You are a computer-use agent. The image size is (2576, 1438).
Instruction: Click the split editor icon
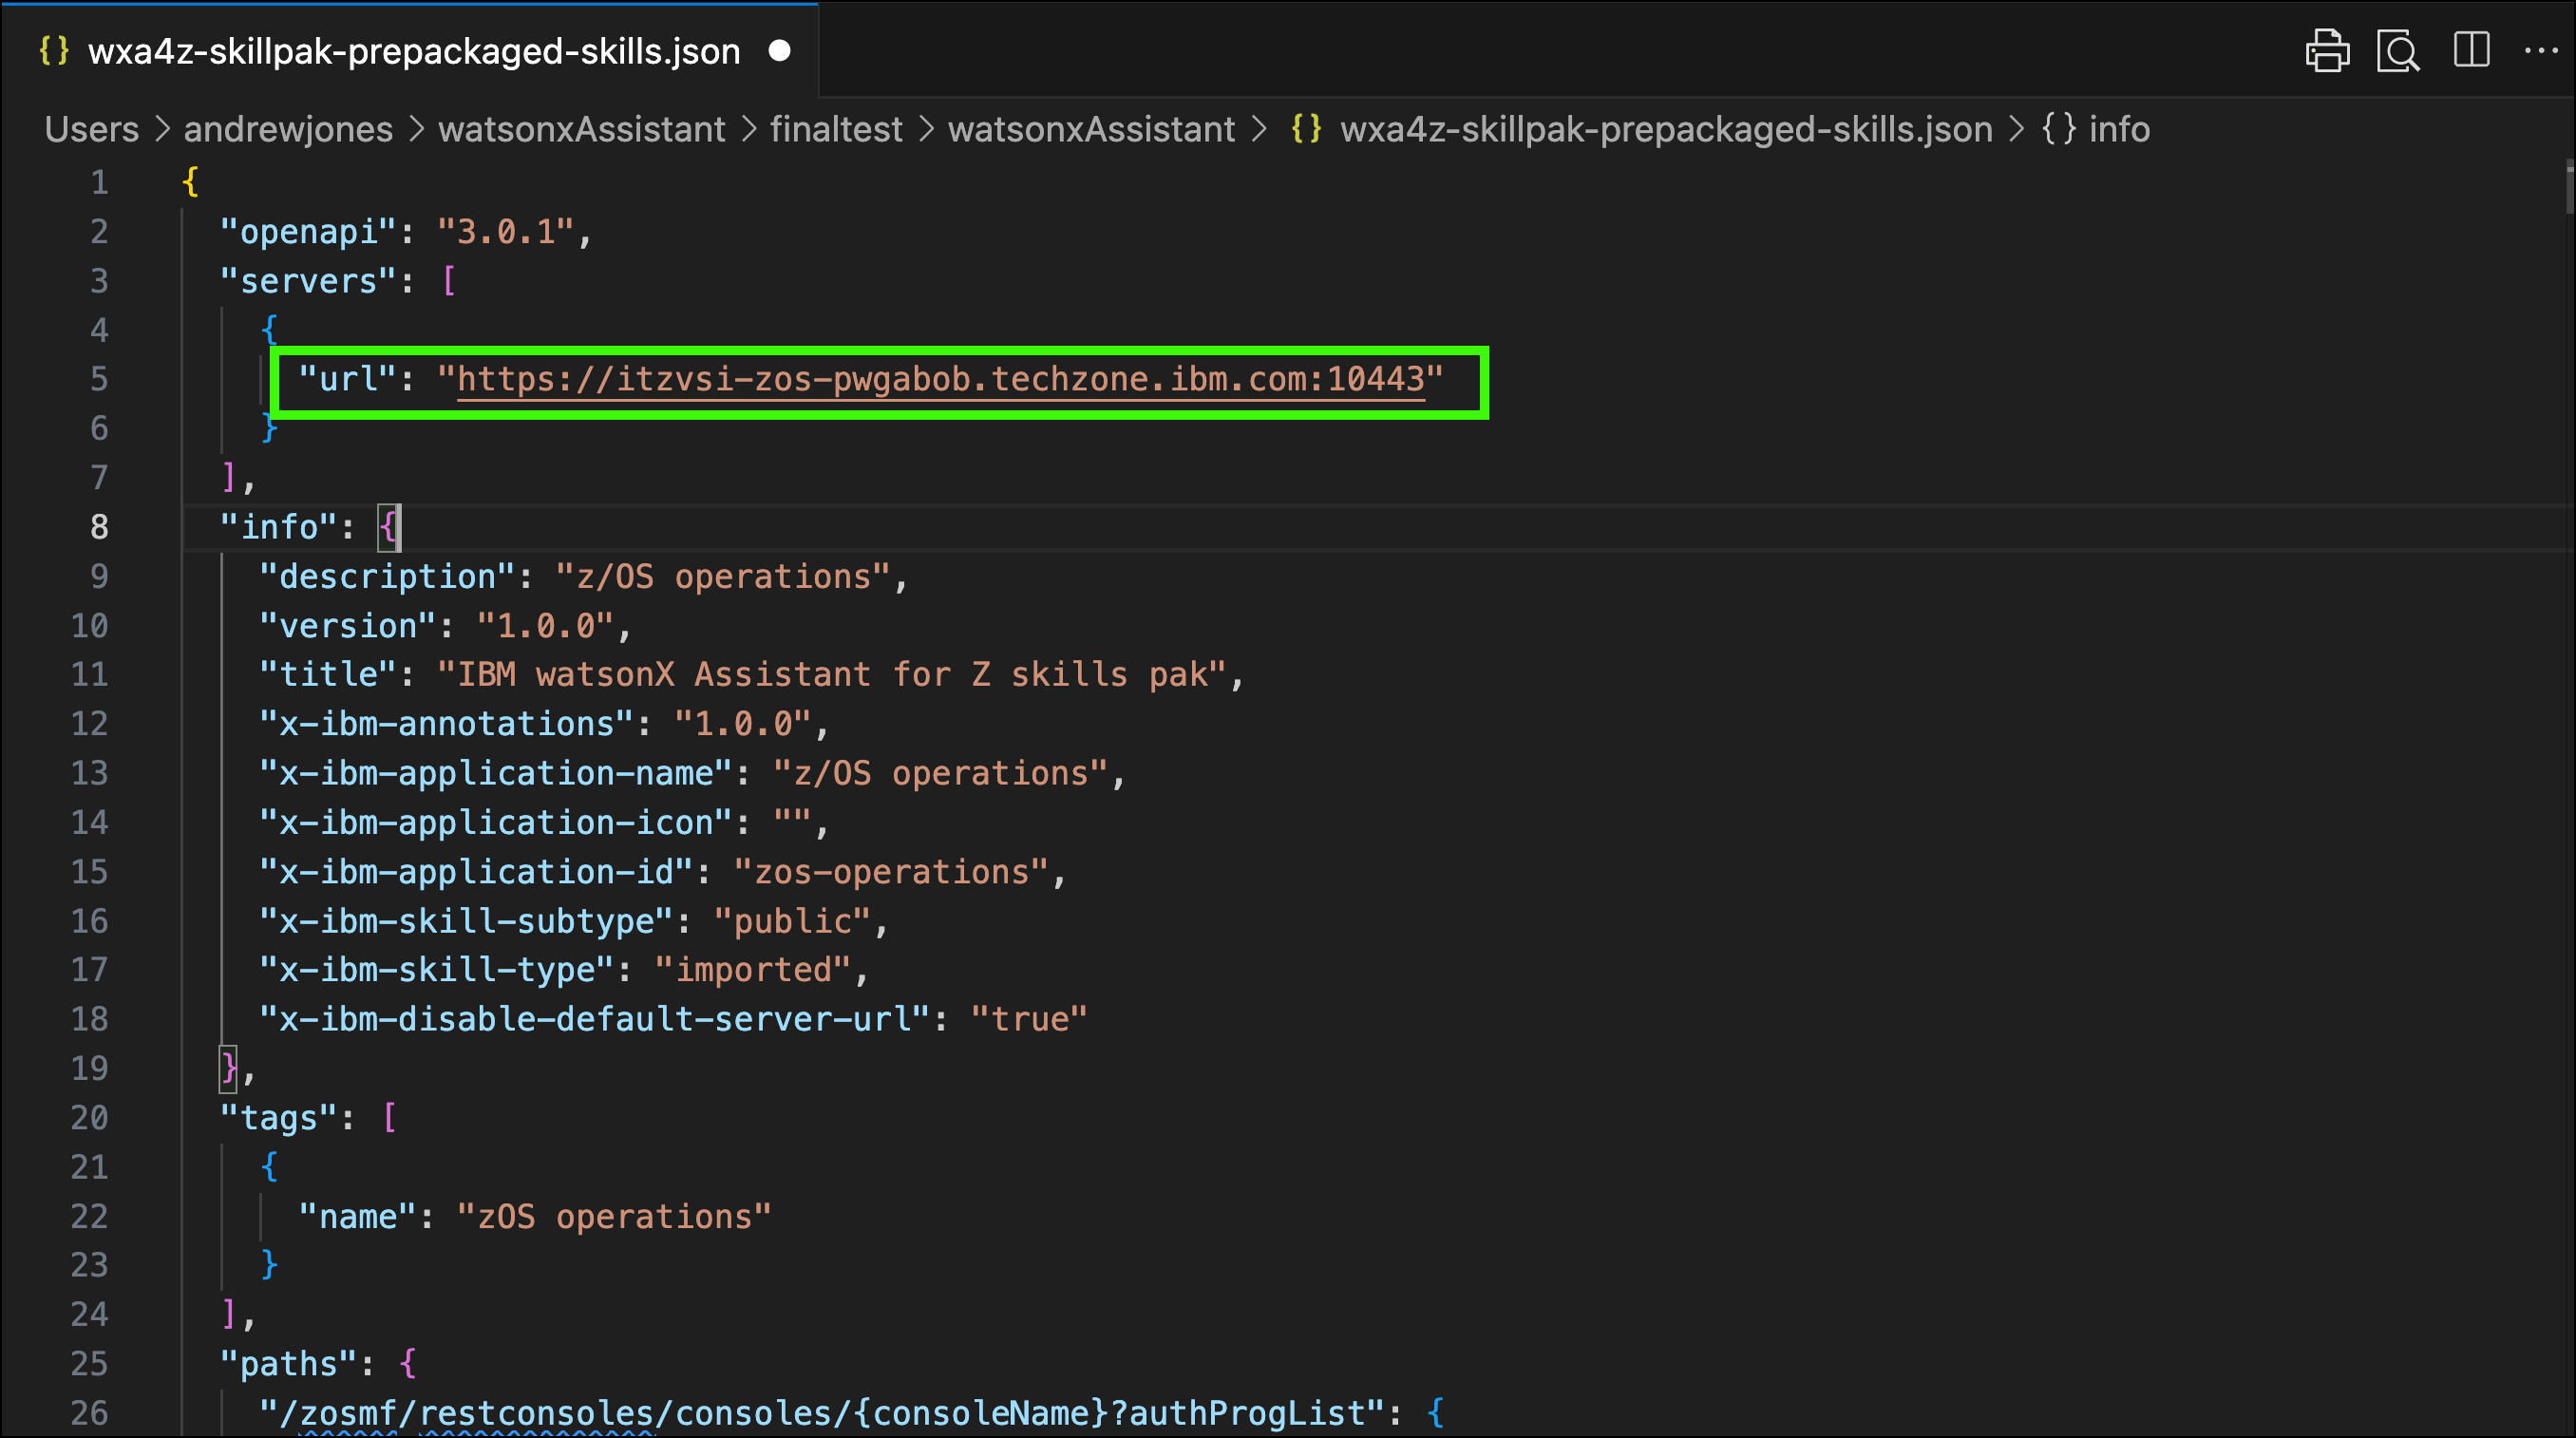[2471, 50]
